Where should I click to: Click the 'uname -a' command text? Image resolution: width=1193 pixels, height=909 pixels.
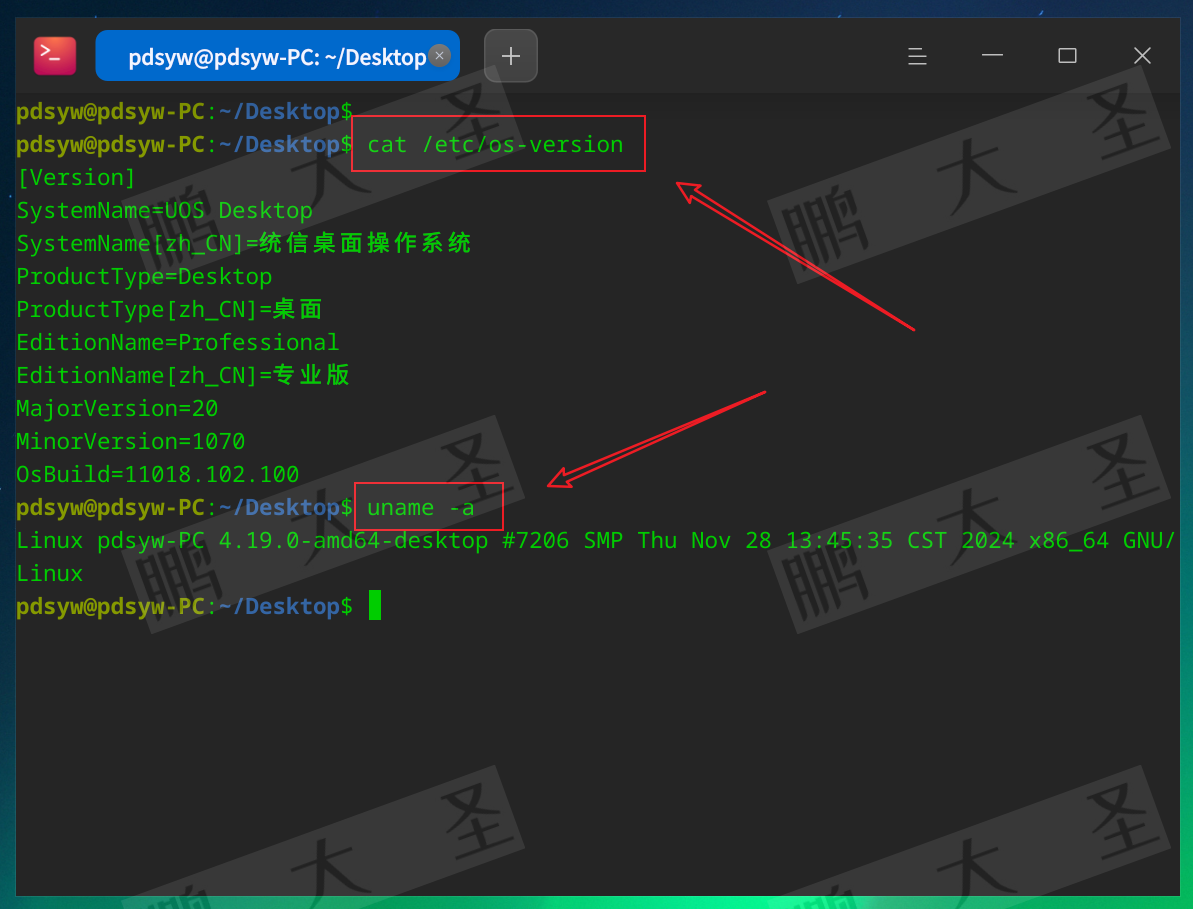click(421, 507)
